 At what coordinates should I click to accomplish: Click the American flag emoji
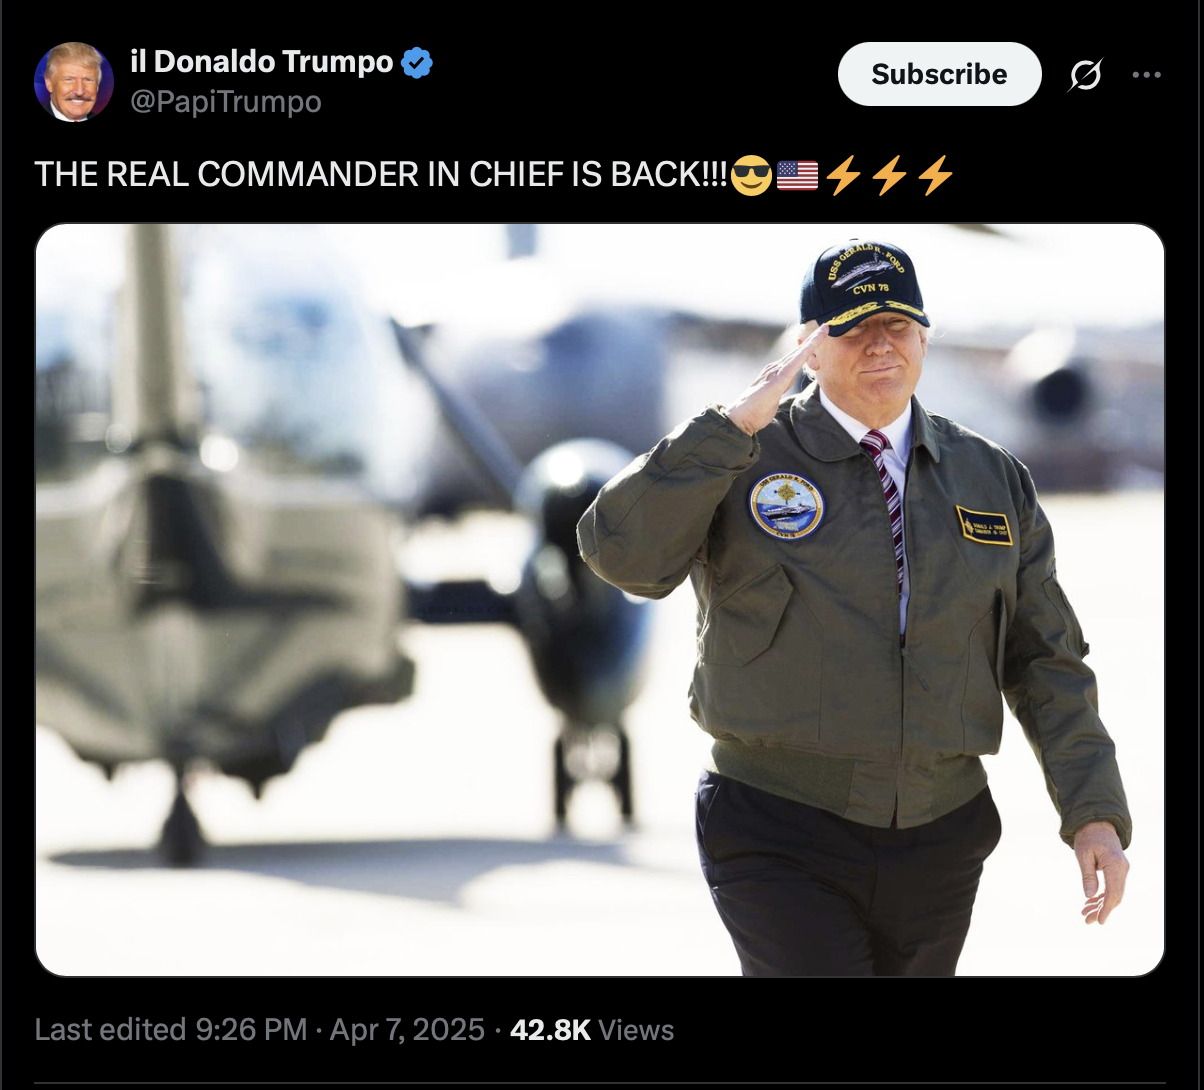[x=797, y=175]
